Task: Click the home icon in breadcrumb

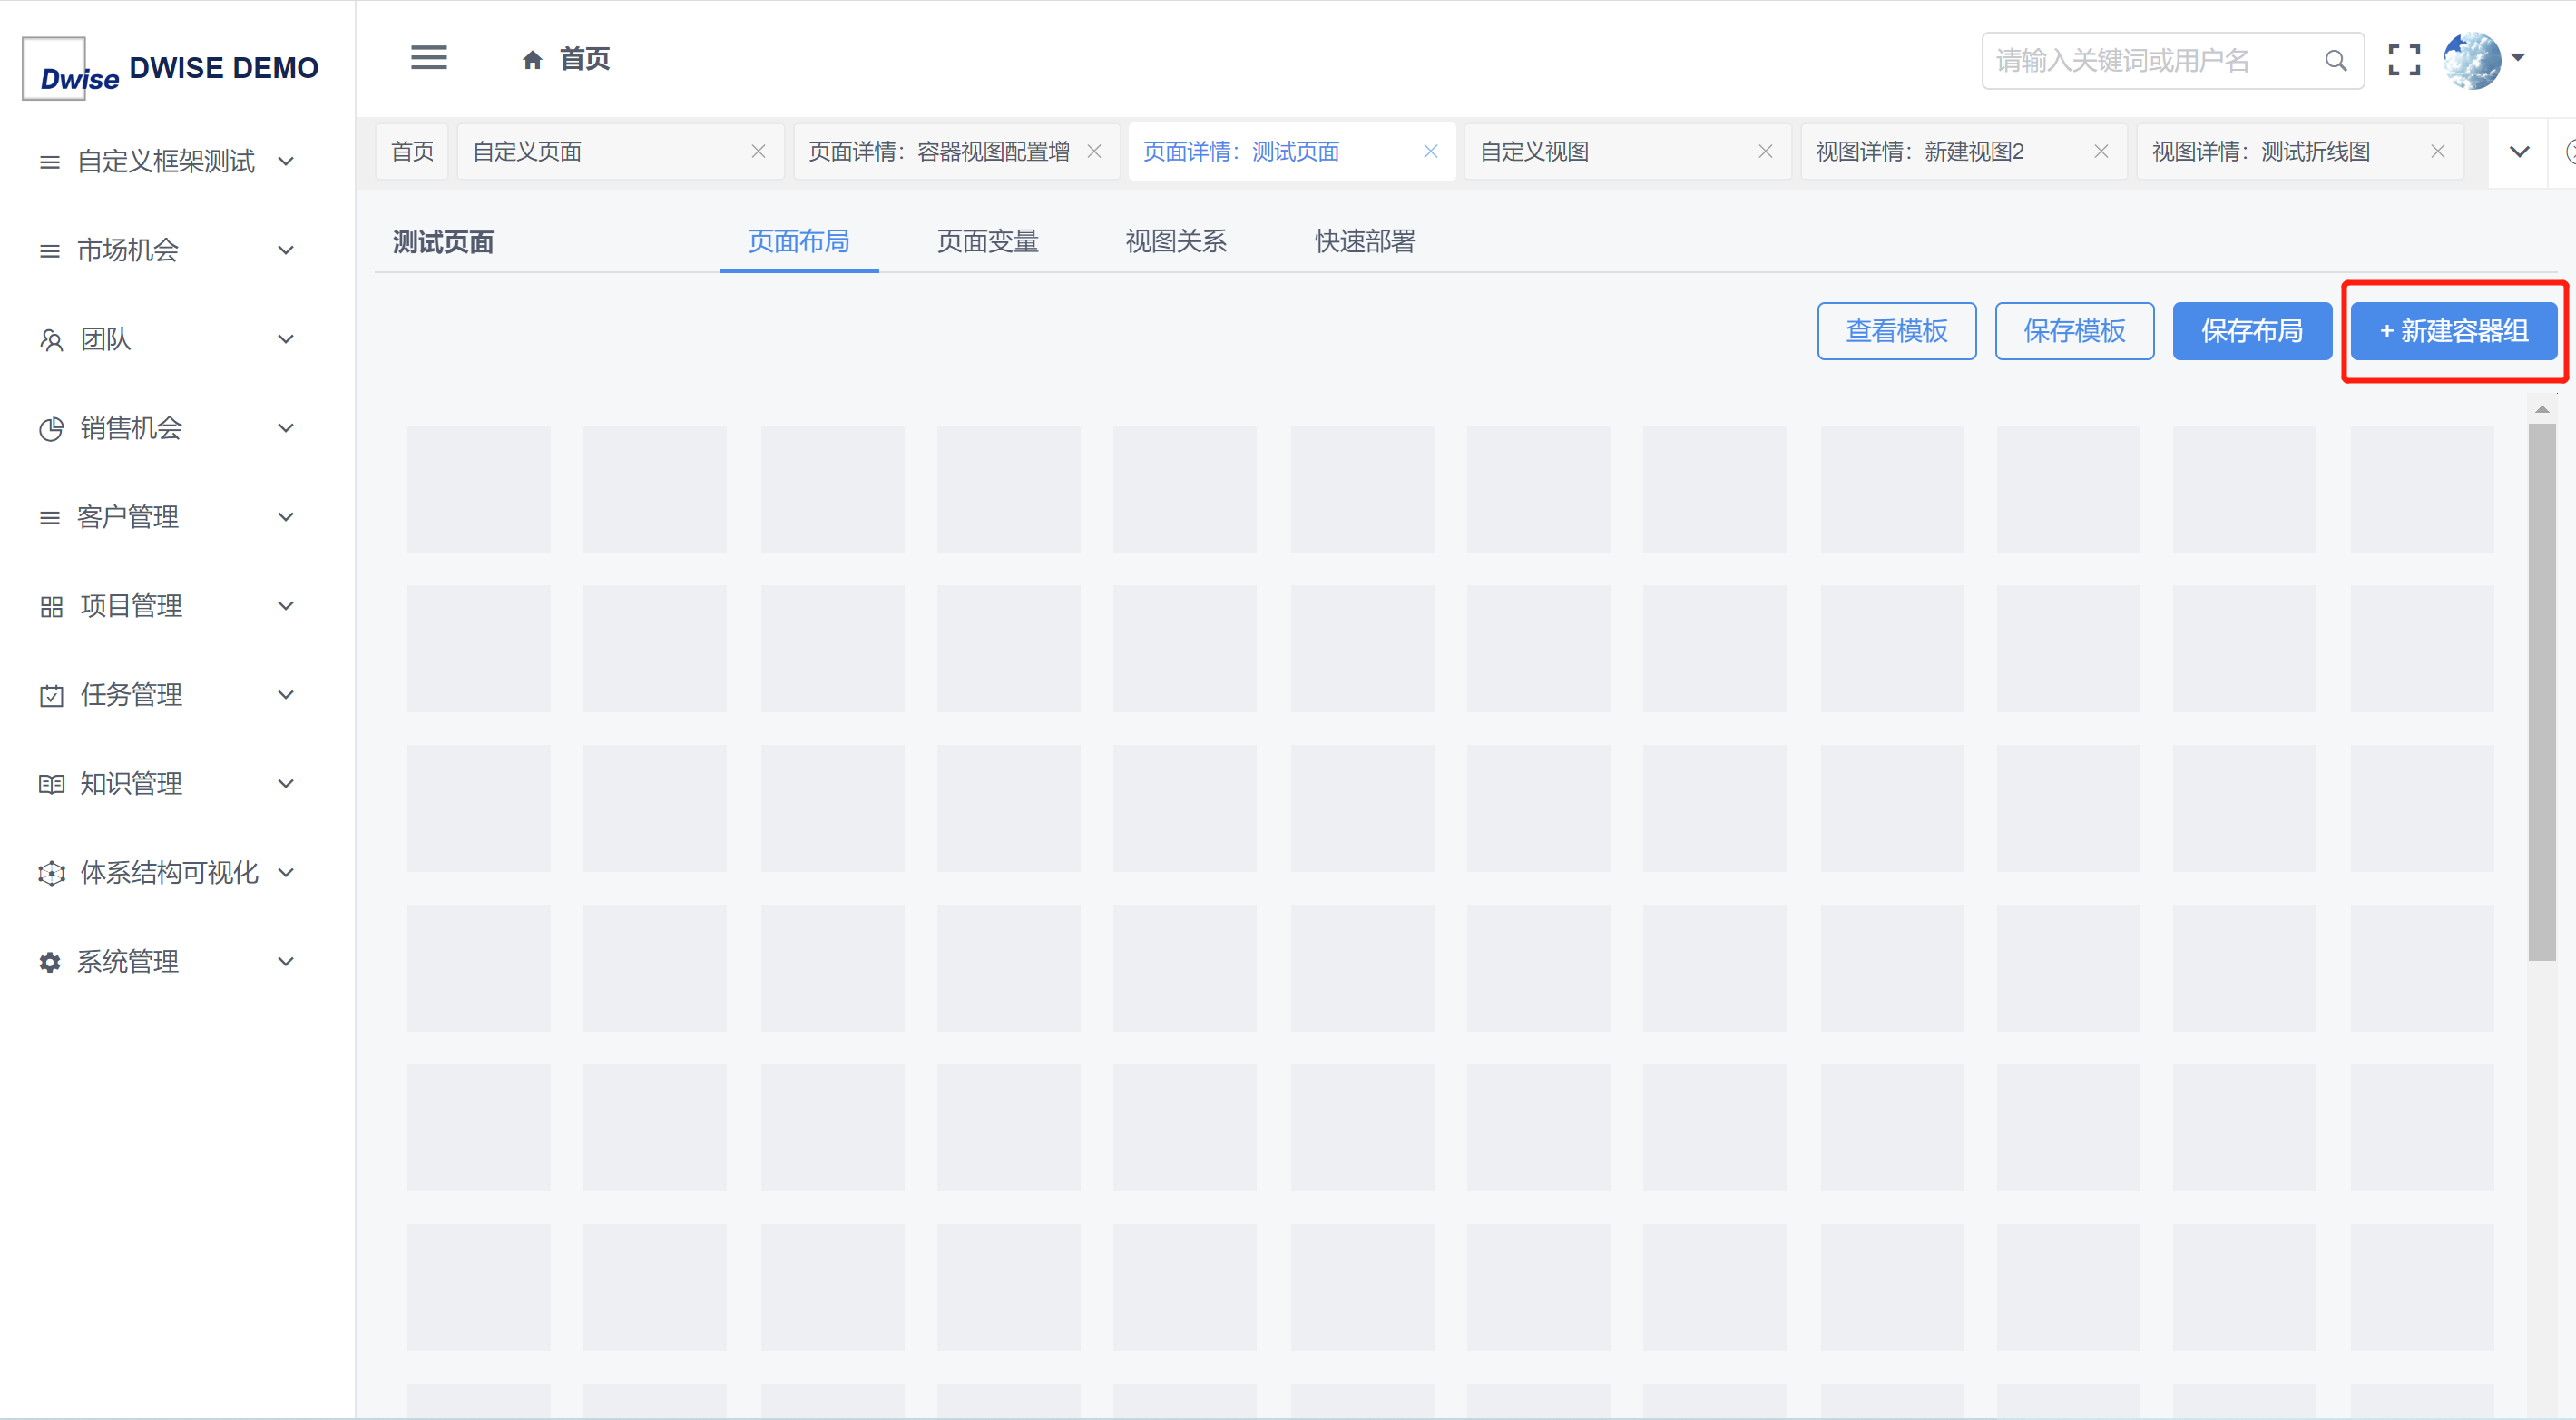Action: [532, 60]
